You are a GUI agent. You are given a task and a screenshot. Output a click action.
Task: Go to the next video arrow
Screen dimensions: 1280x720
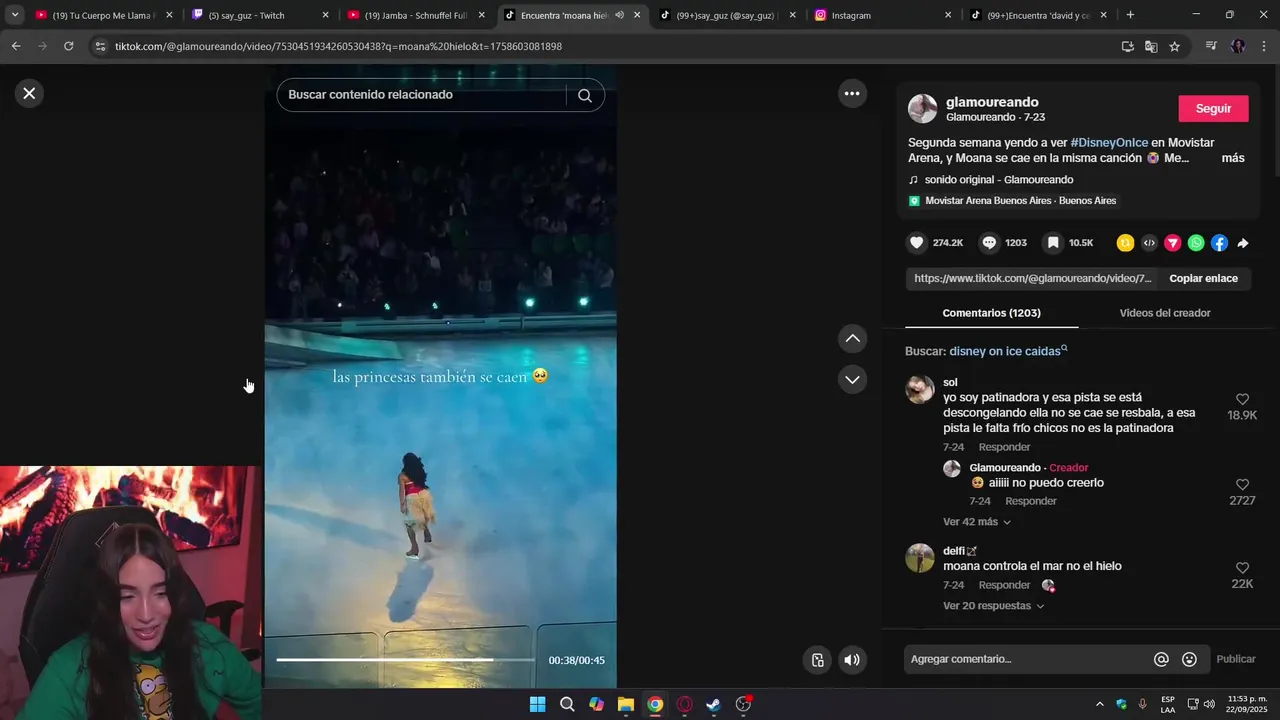pyautogui.click(x=852, y=379)
